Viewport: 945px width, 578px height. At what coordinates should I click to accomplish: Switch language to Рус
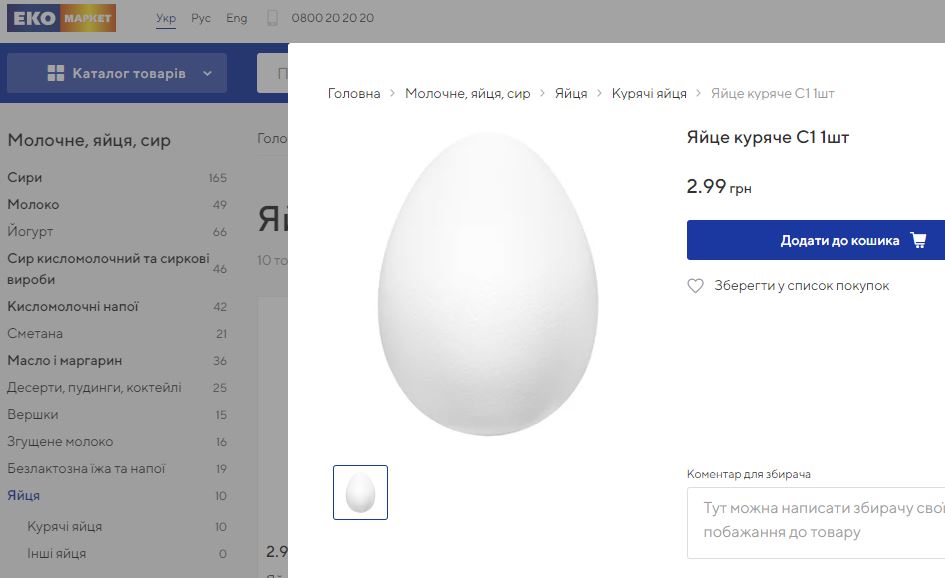tap(201, 18)
